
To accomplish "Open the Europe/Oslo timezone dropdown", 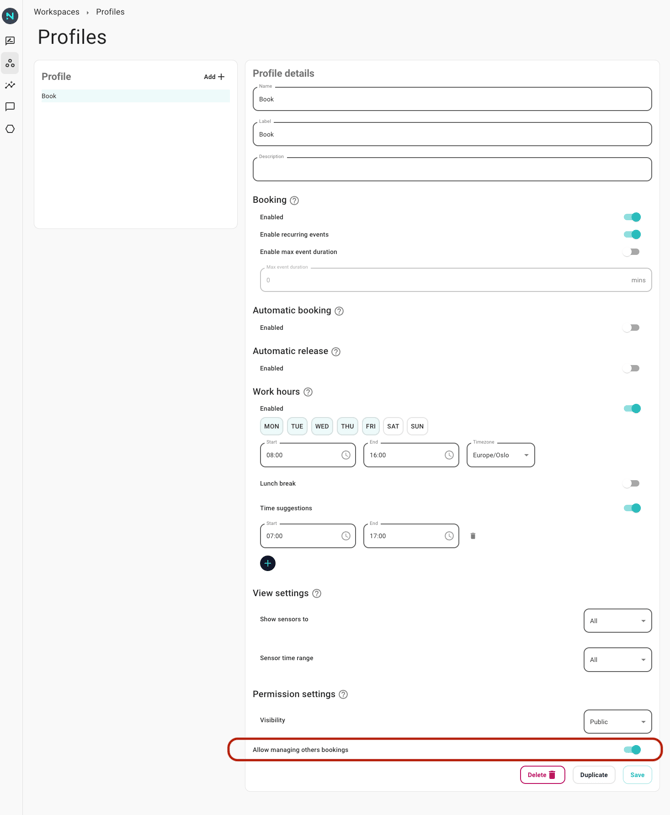I will 501,455.
